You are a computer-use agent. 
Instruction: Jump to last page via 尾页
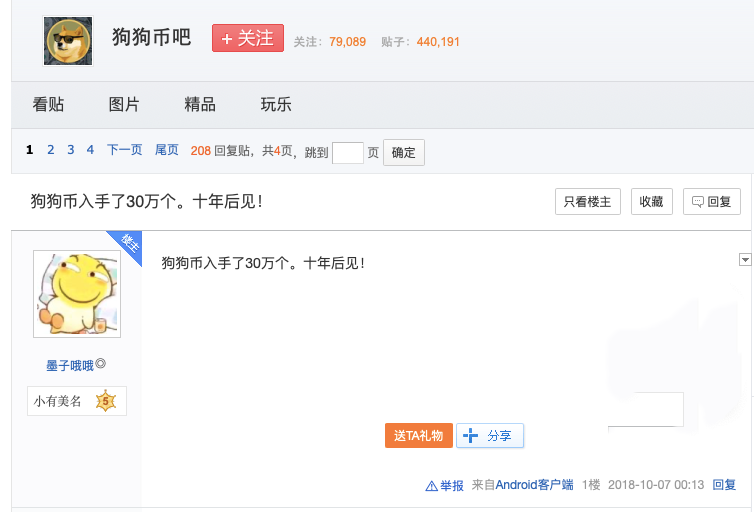tap(167, 150)
